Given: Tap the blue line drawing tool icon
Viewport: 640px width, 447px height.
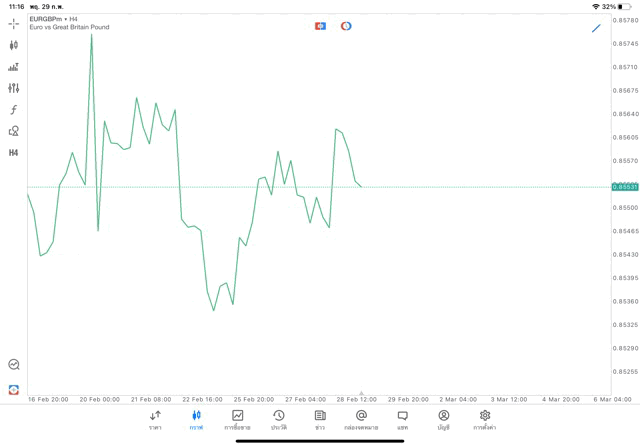Looking at the screenshot, I should pos(596,28).
